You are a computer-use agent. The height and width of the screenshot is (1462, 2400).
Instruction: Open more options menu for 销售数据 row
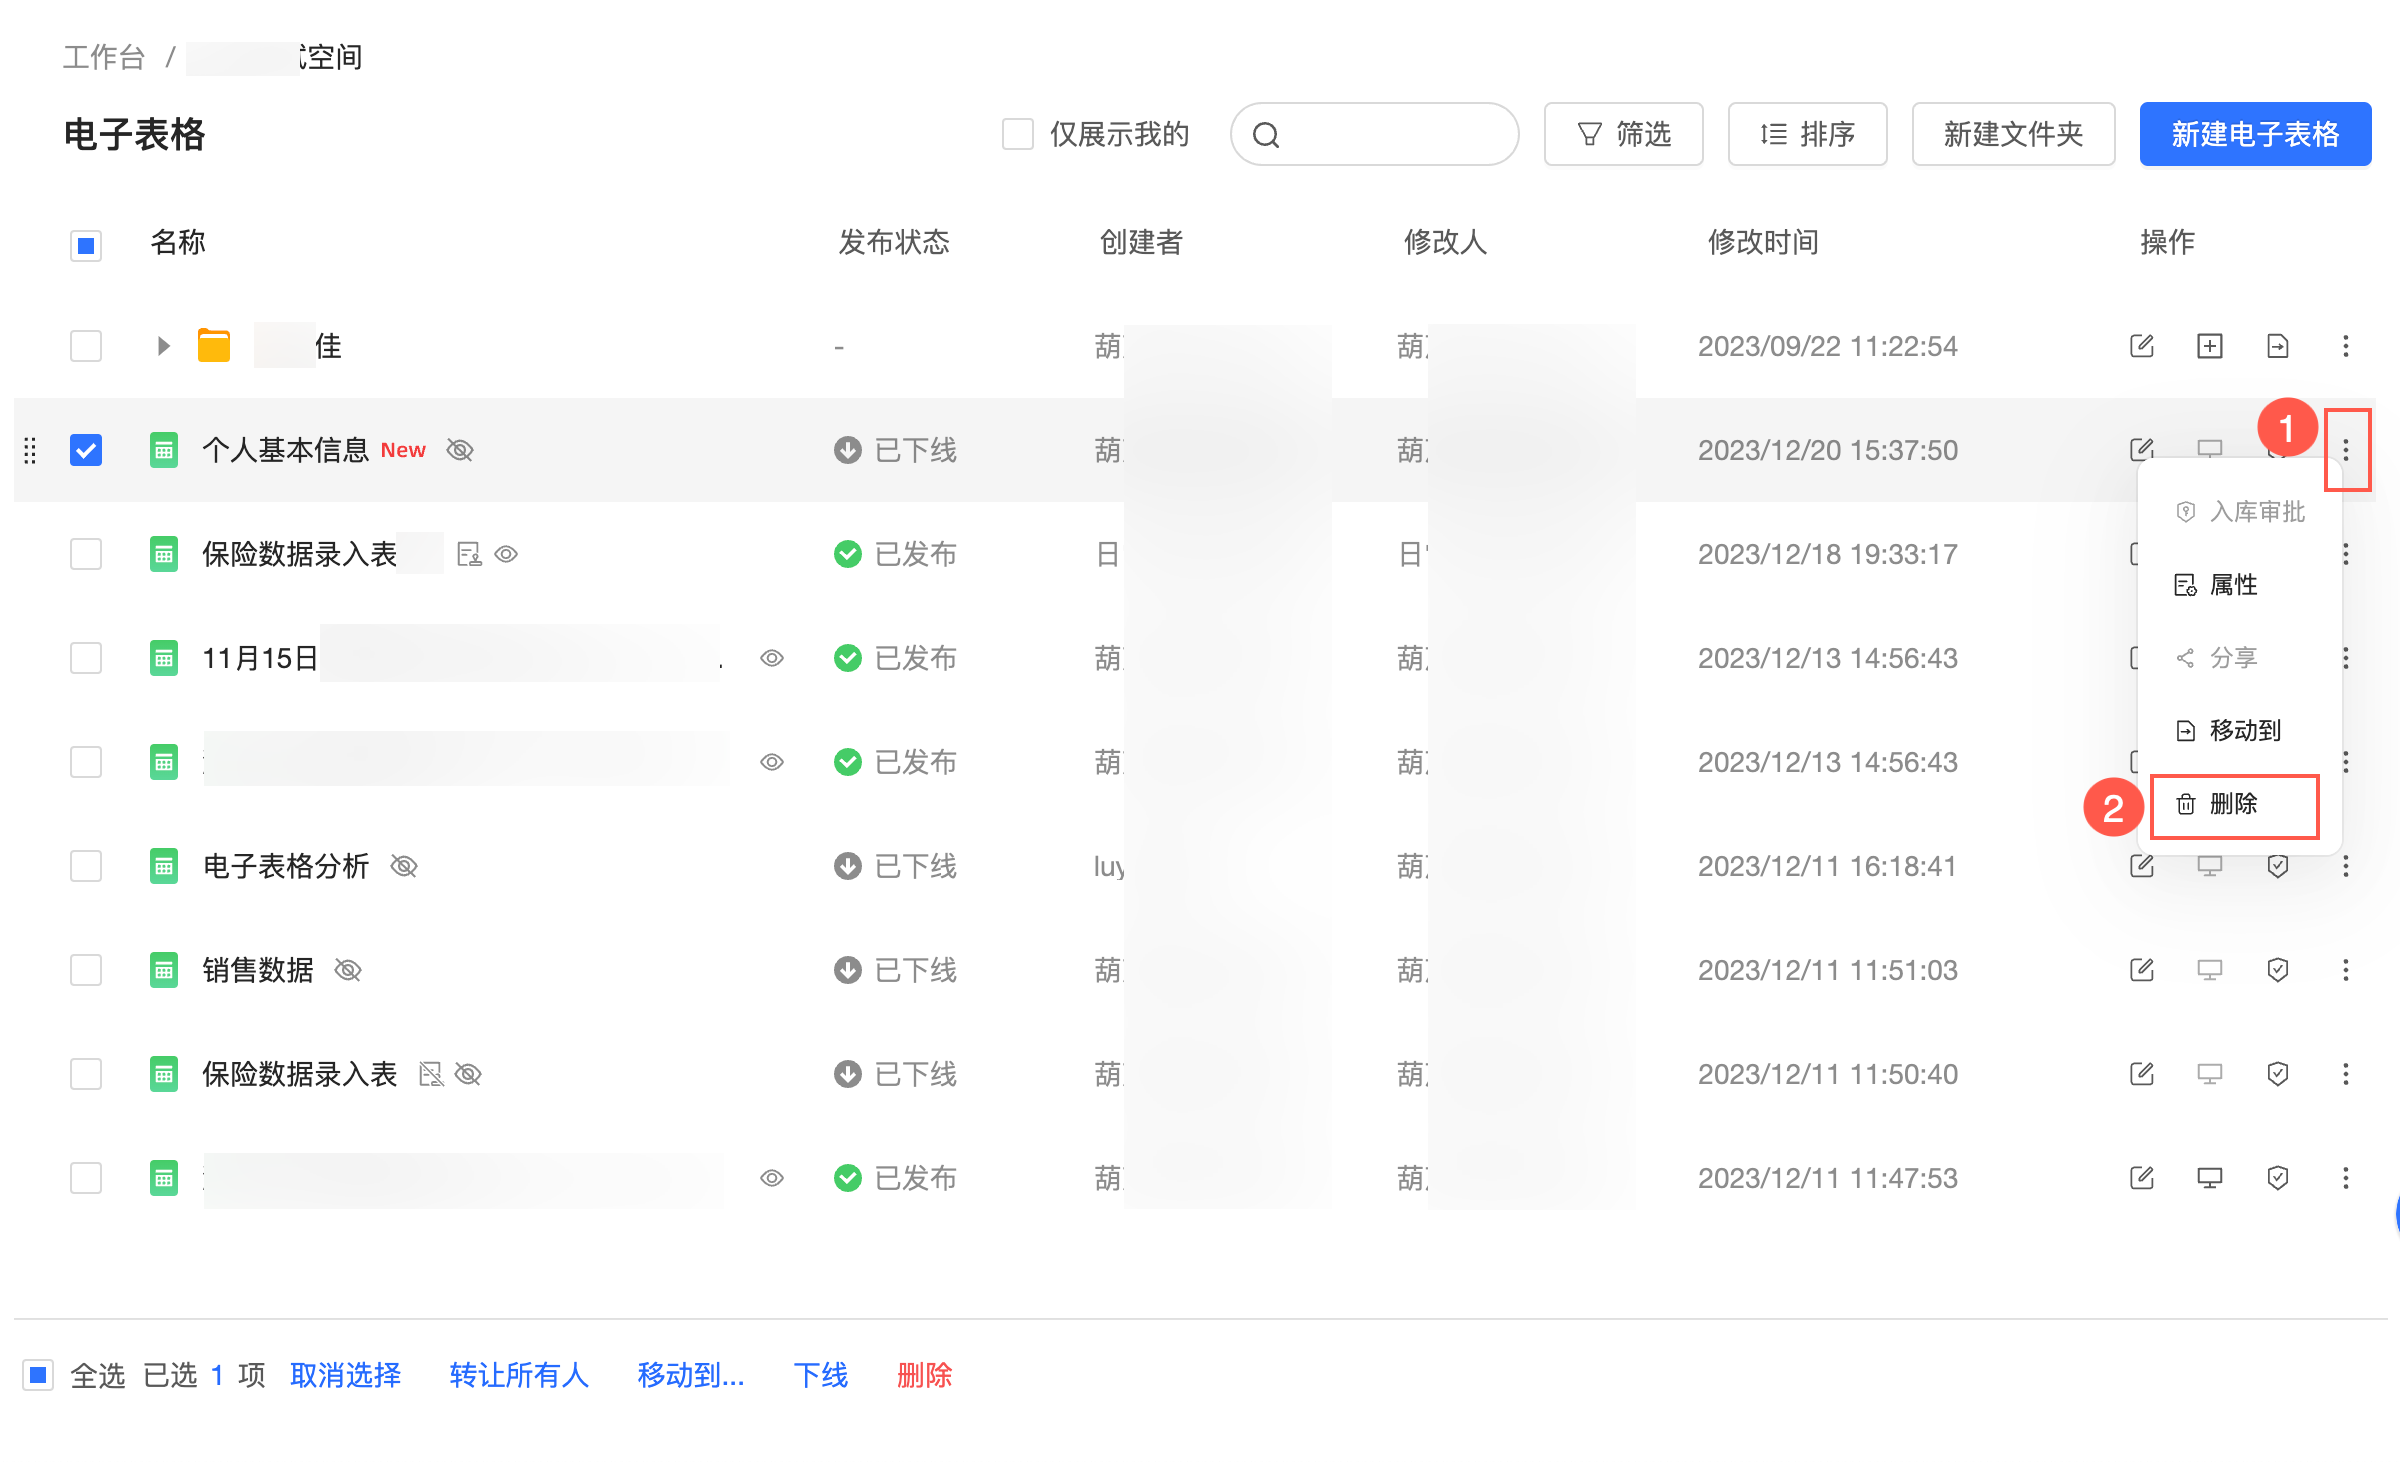[2345, 970]
